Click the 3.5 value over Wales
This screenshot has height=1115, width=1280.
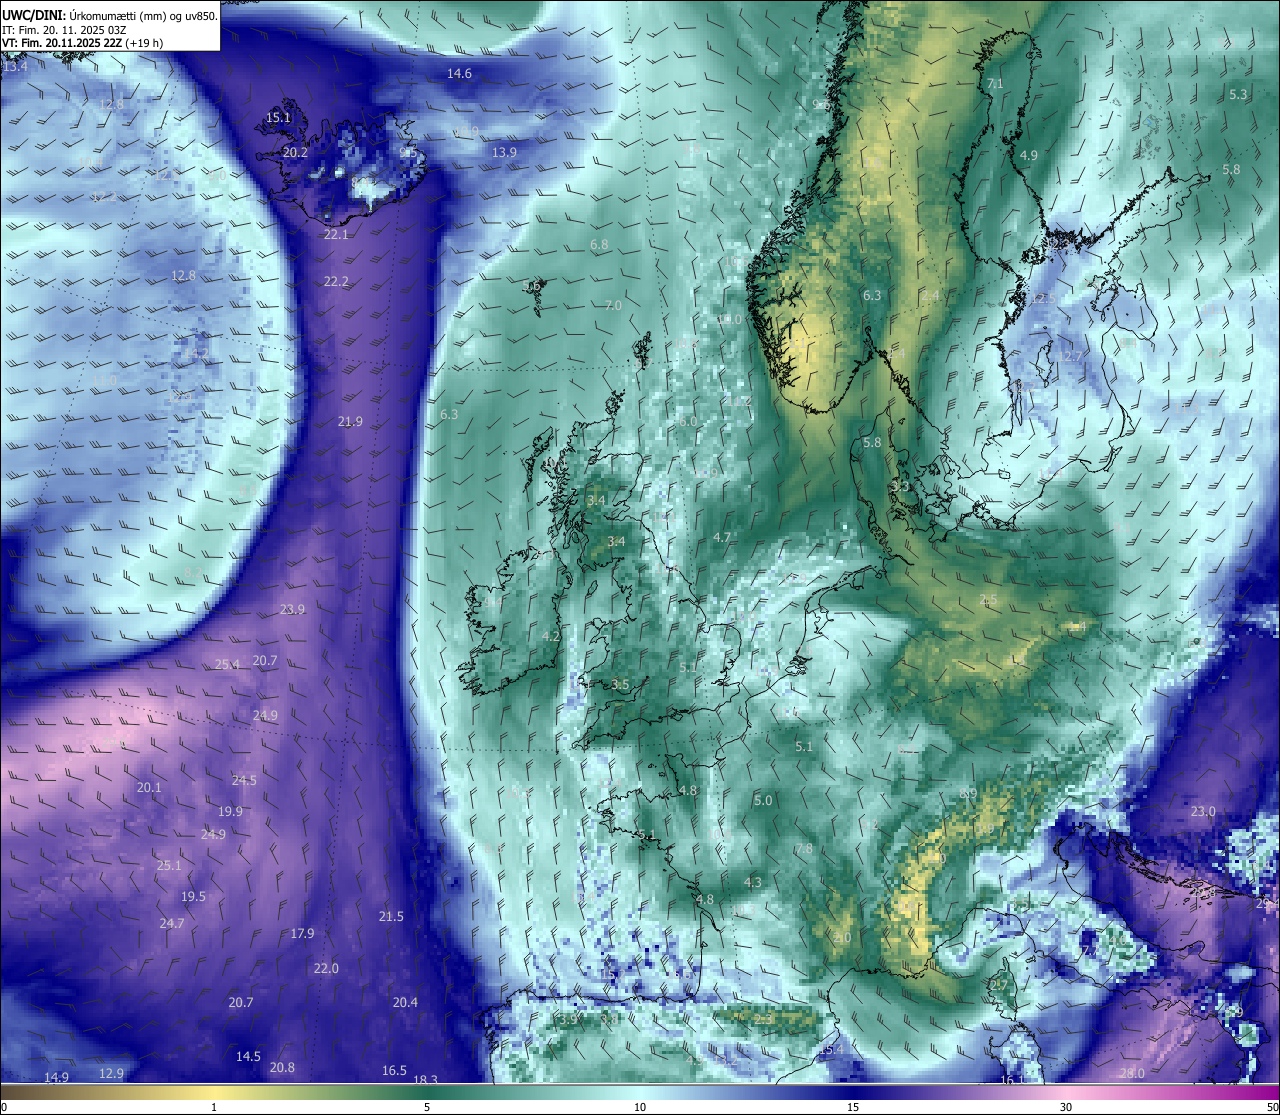[620, 685]
